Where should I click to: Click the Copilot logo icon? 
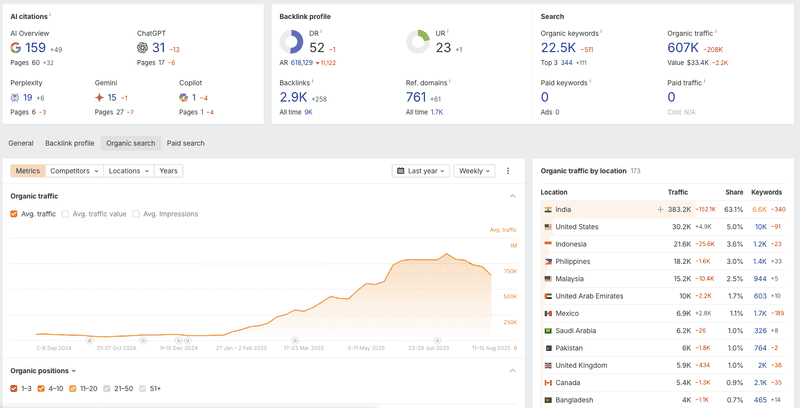(x=184, y=97)
